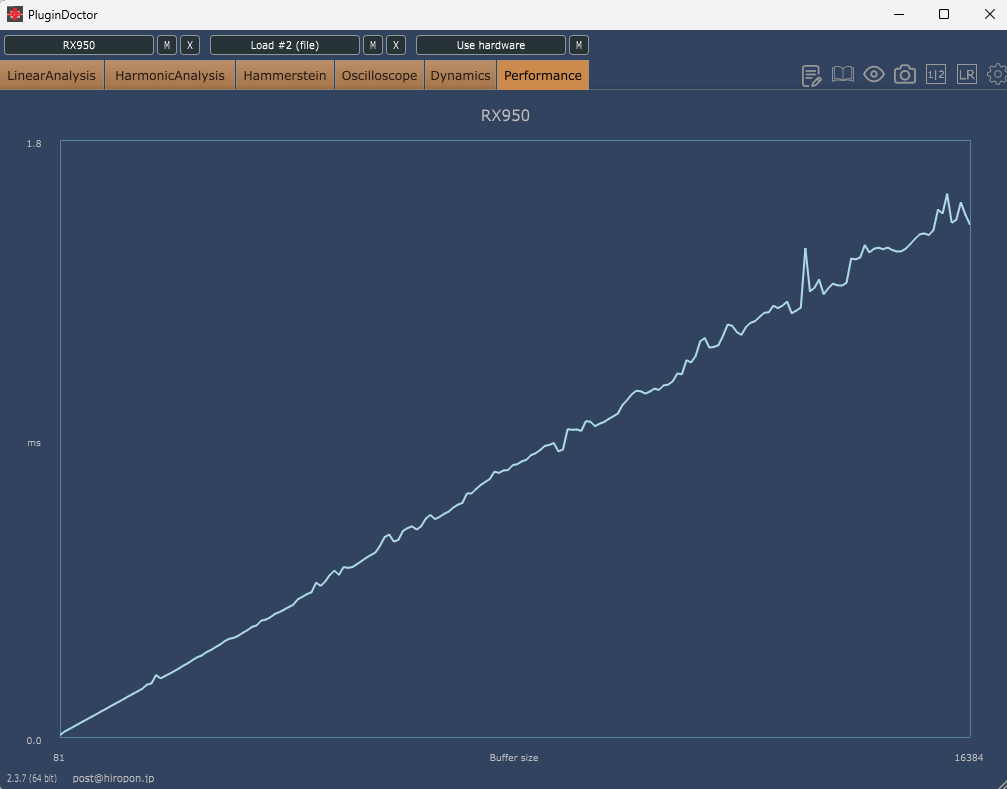Click the 0.0 y-axis minimum value

(34, 740)
